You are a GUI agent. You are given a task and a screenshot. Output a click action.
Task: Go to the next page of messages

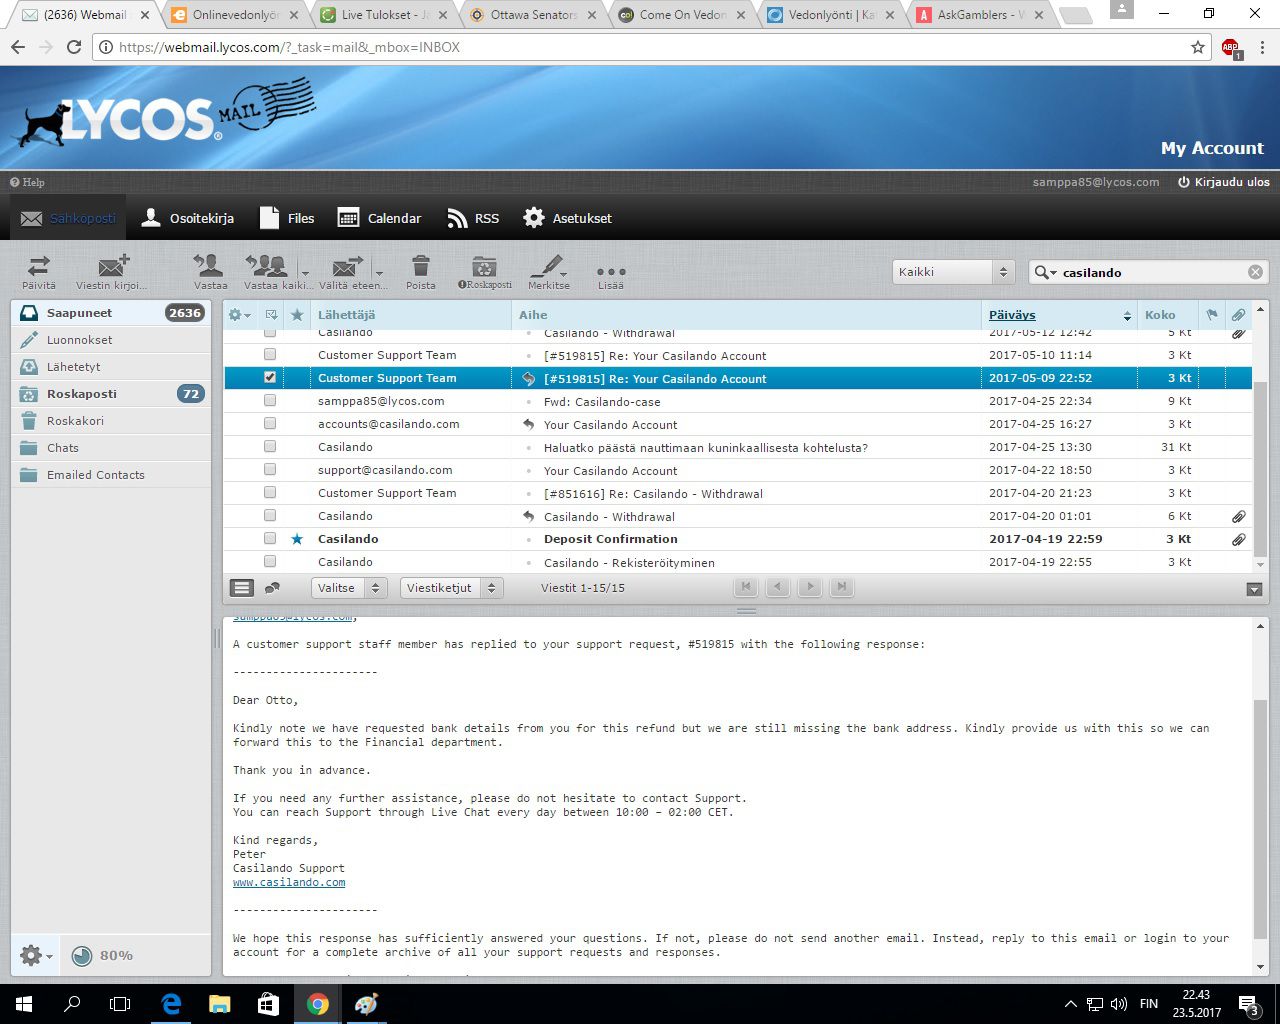pos(810,587)
